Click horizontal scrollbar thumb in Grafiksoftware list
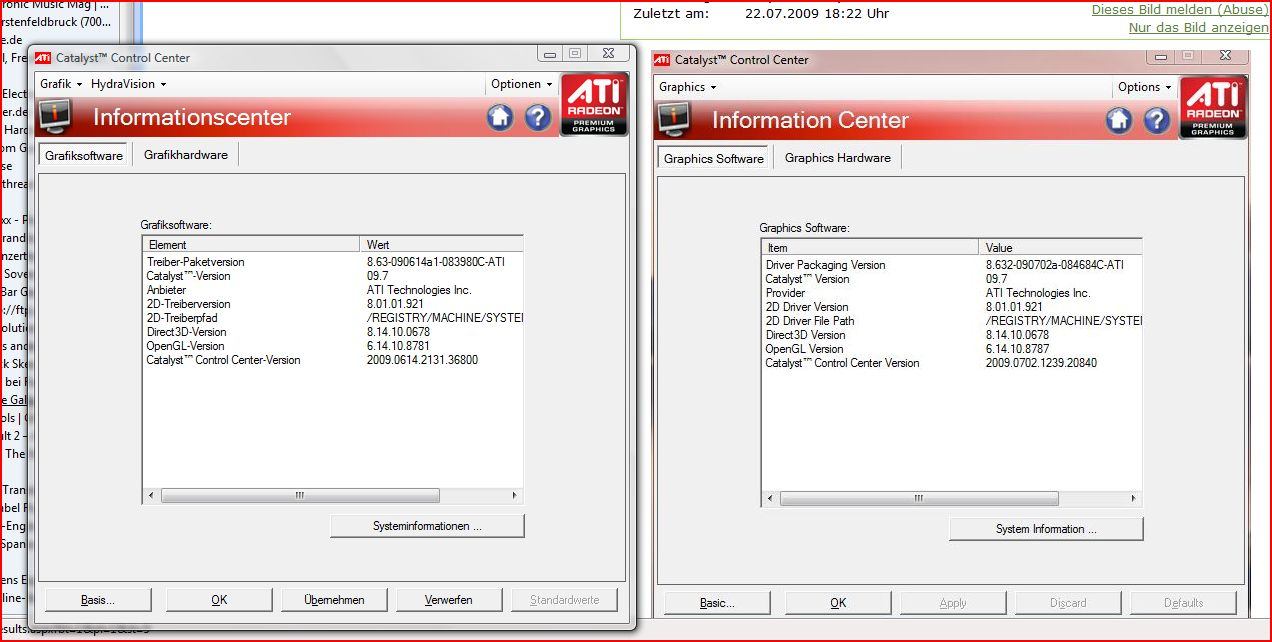The width and height of the screenshot is (1272, 642). pos(300,496)
